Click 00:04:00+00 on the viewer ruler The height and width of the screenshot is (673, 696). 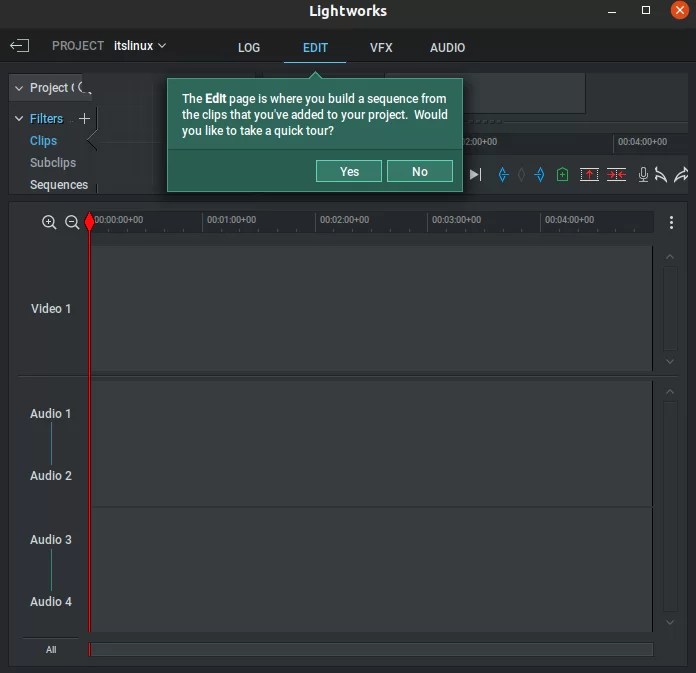click(x=642, y=142)
